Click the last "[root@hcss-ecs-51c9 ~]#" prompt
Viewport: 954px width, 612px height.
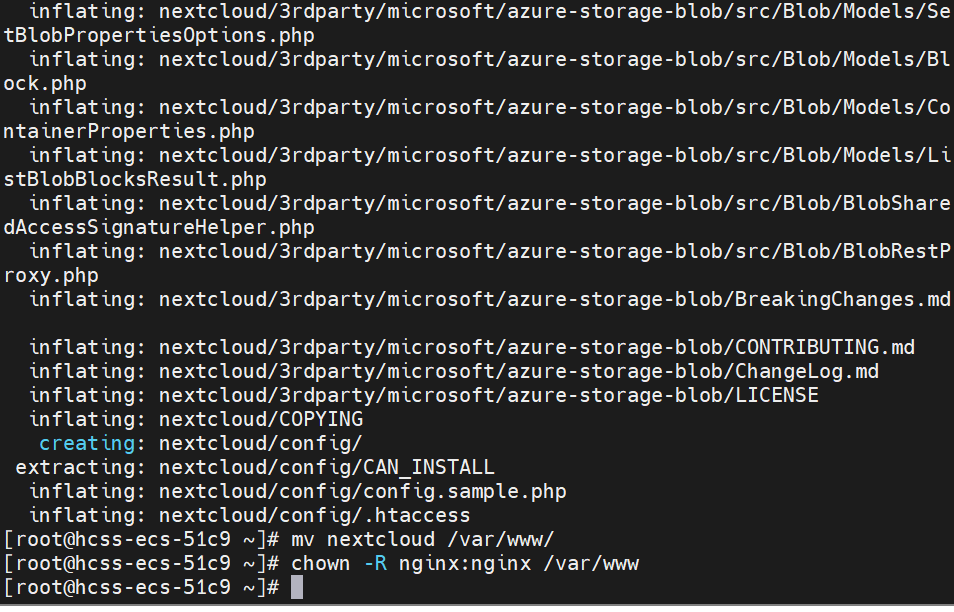coord(141,588)
